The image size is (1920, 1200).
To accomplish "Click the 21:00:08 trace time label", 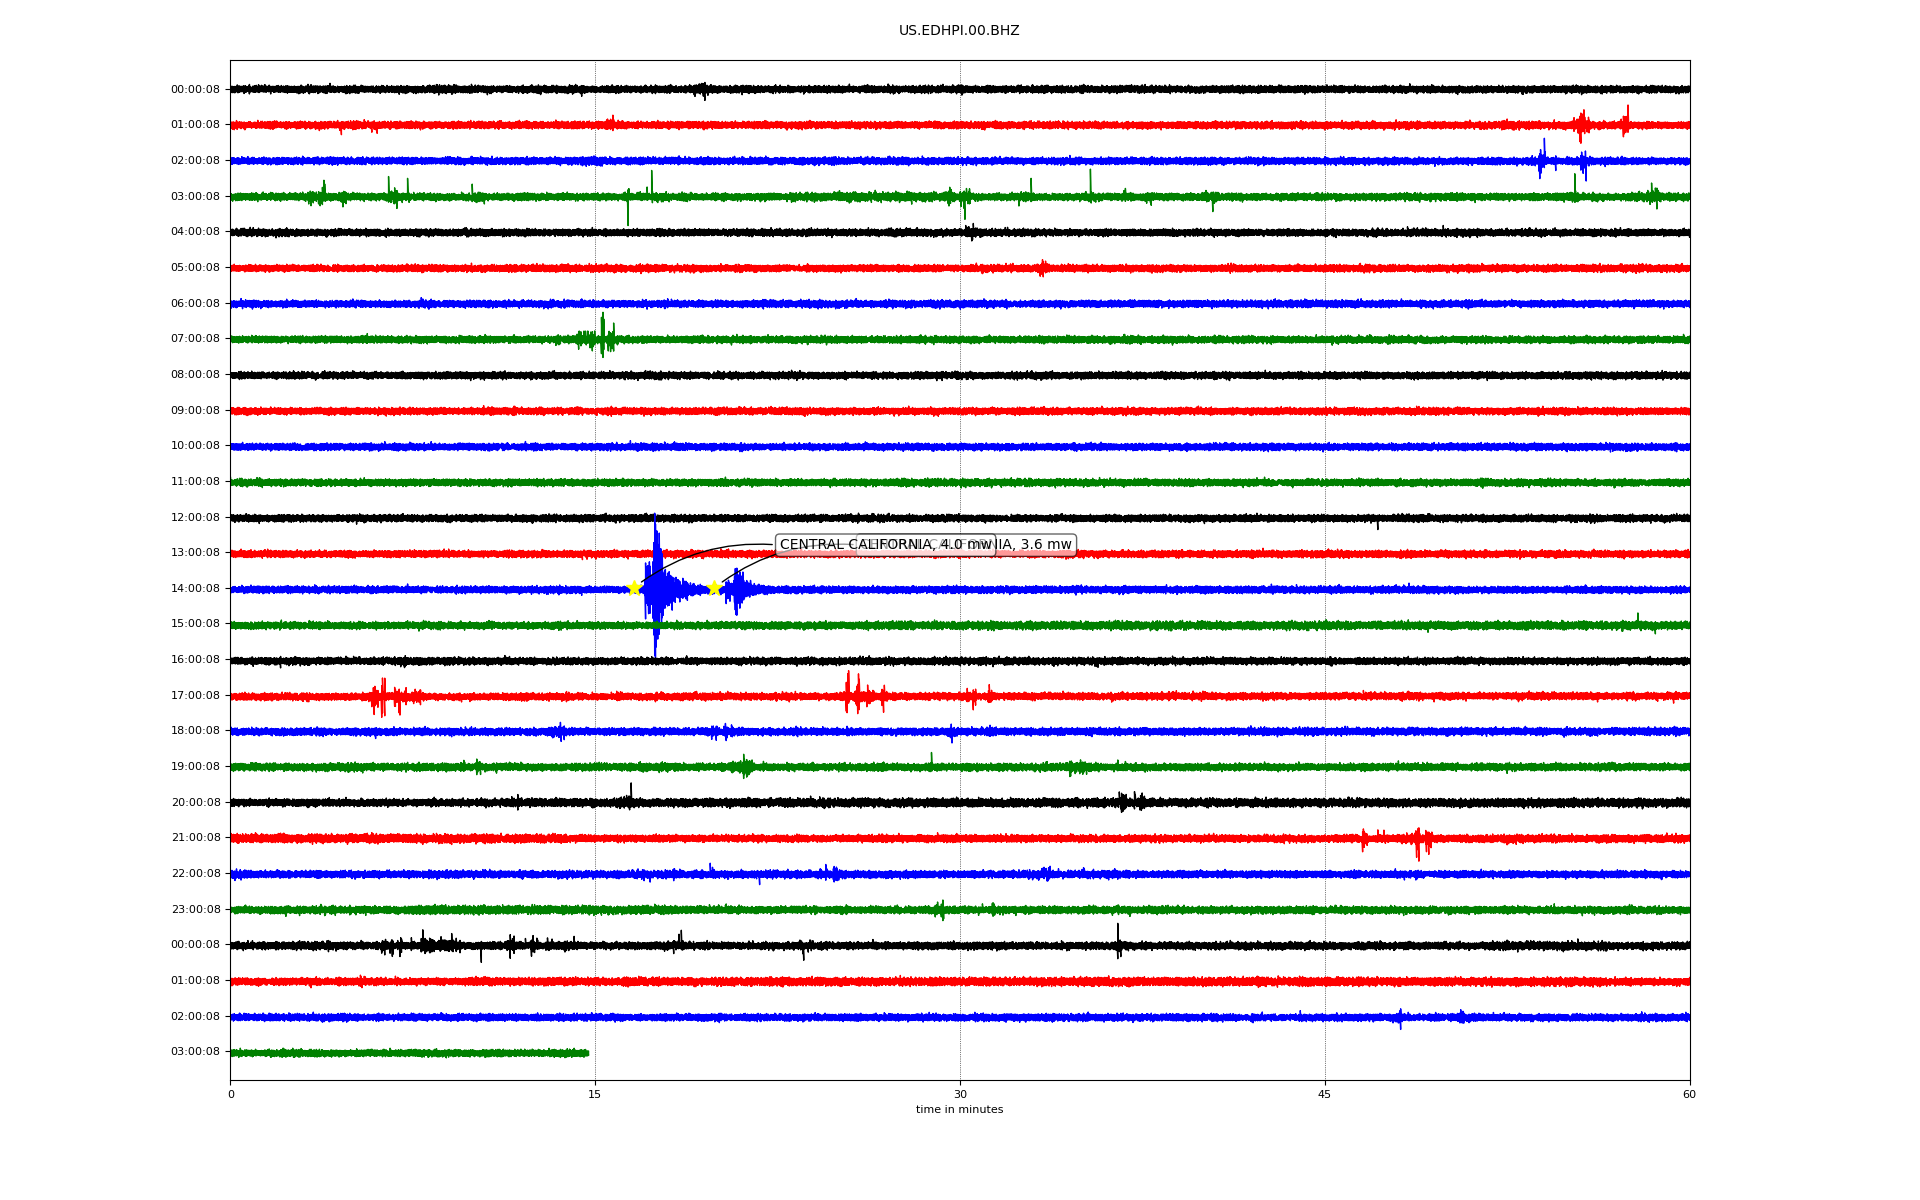I will point(195,838).
